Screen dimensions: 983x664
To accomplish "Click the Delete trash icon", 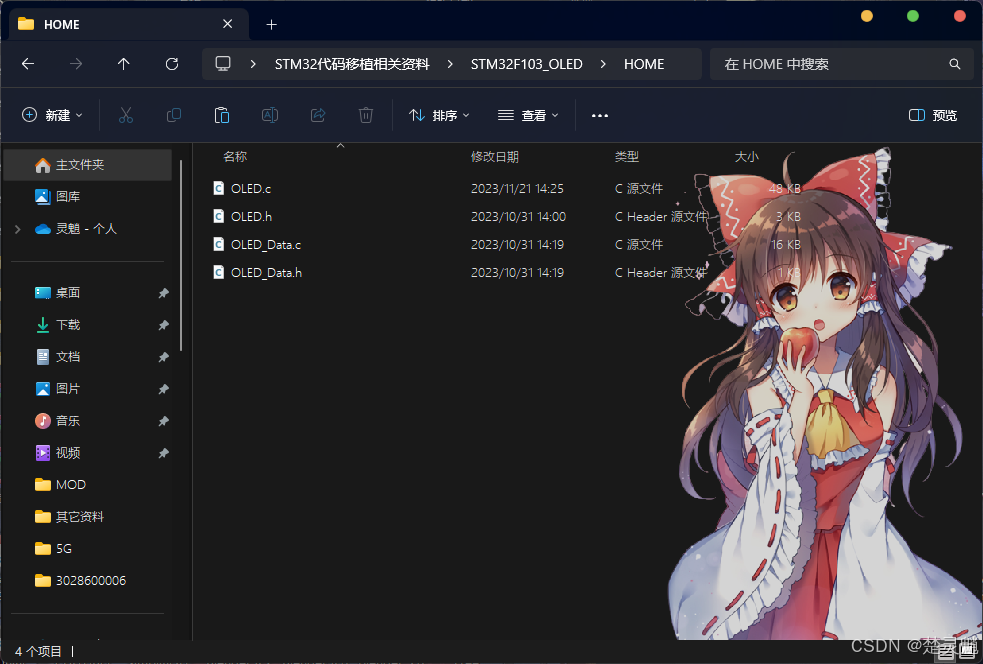I will (366, 115).
